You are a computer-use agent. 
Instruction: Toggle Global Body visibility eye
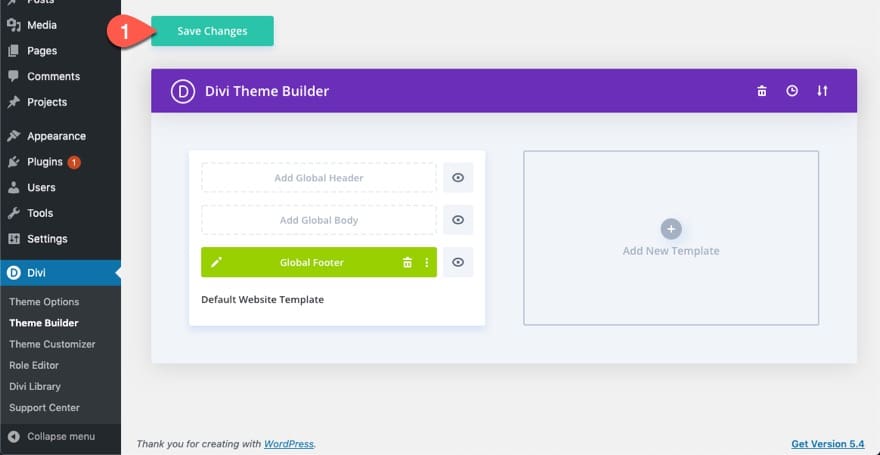pos(458,220)
